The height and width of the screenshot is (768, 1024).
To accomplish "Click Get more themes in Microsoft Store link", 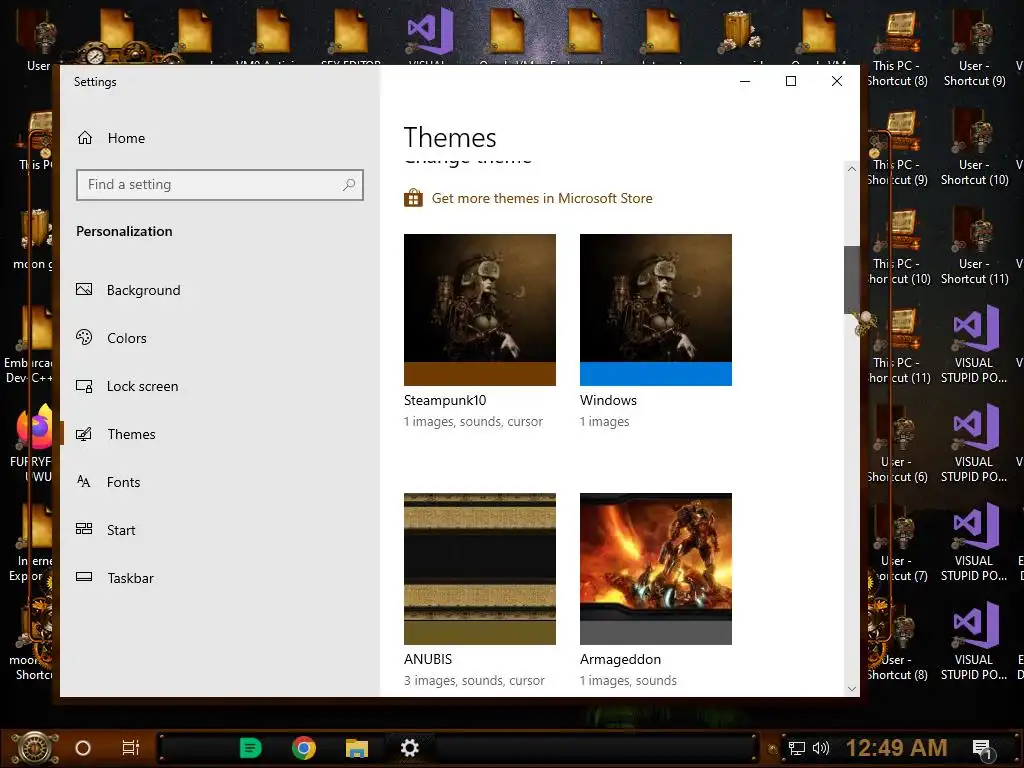I will [x=541, y=198].
